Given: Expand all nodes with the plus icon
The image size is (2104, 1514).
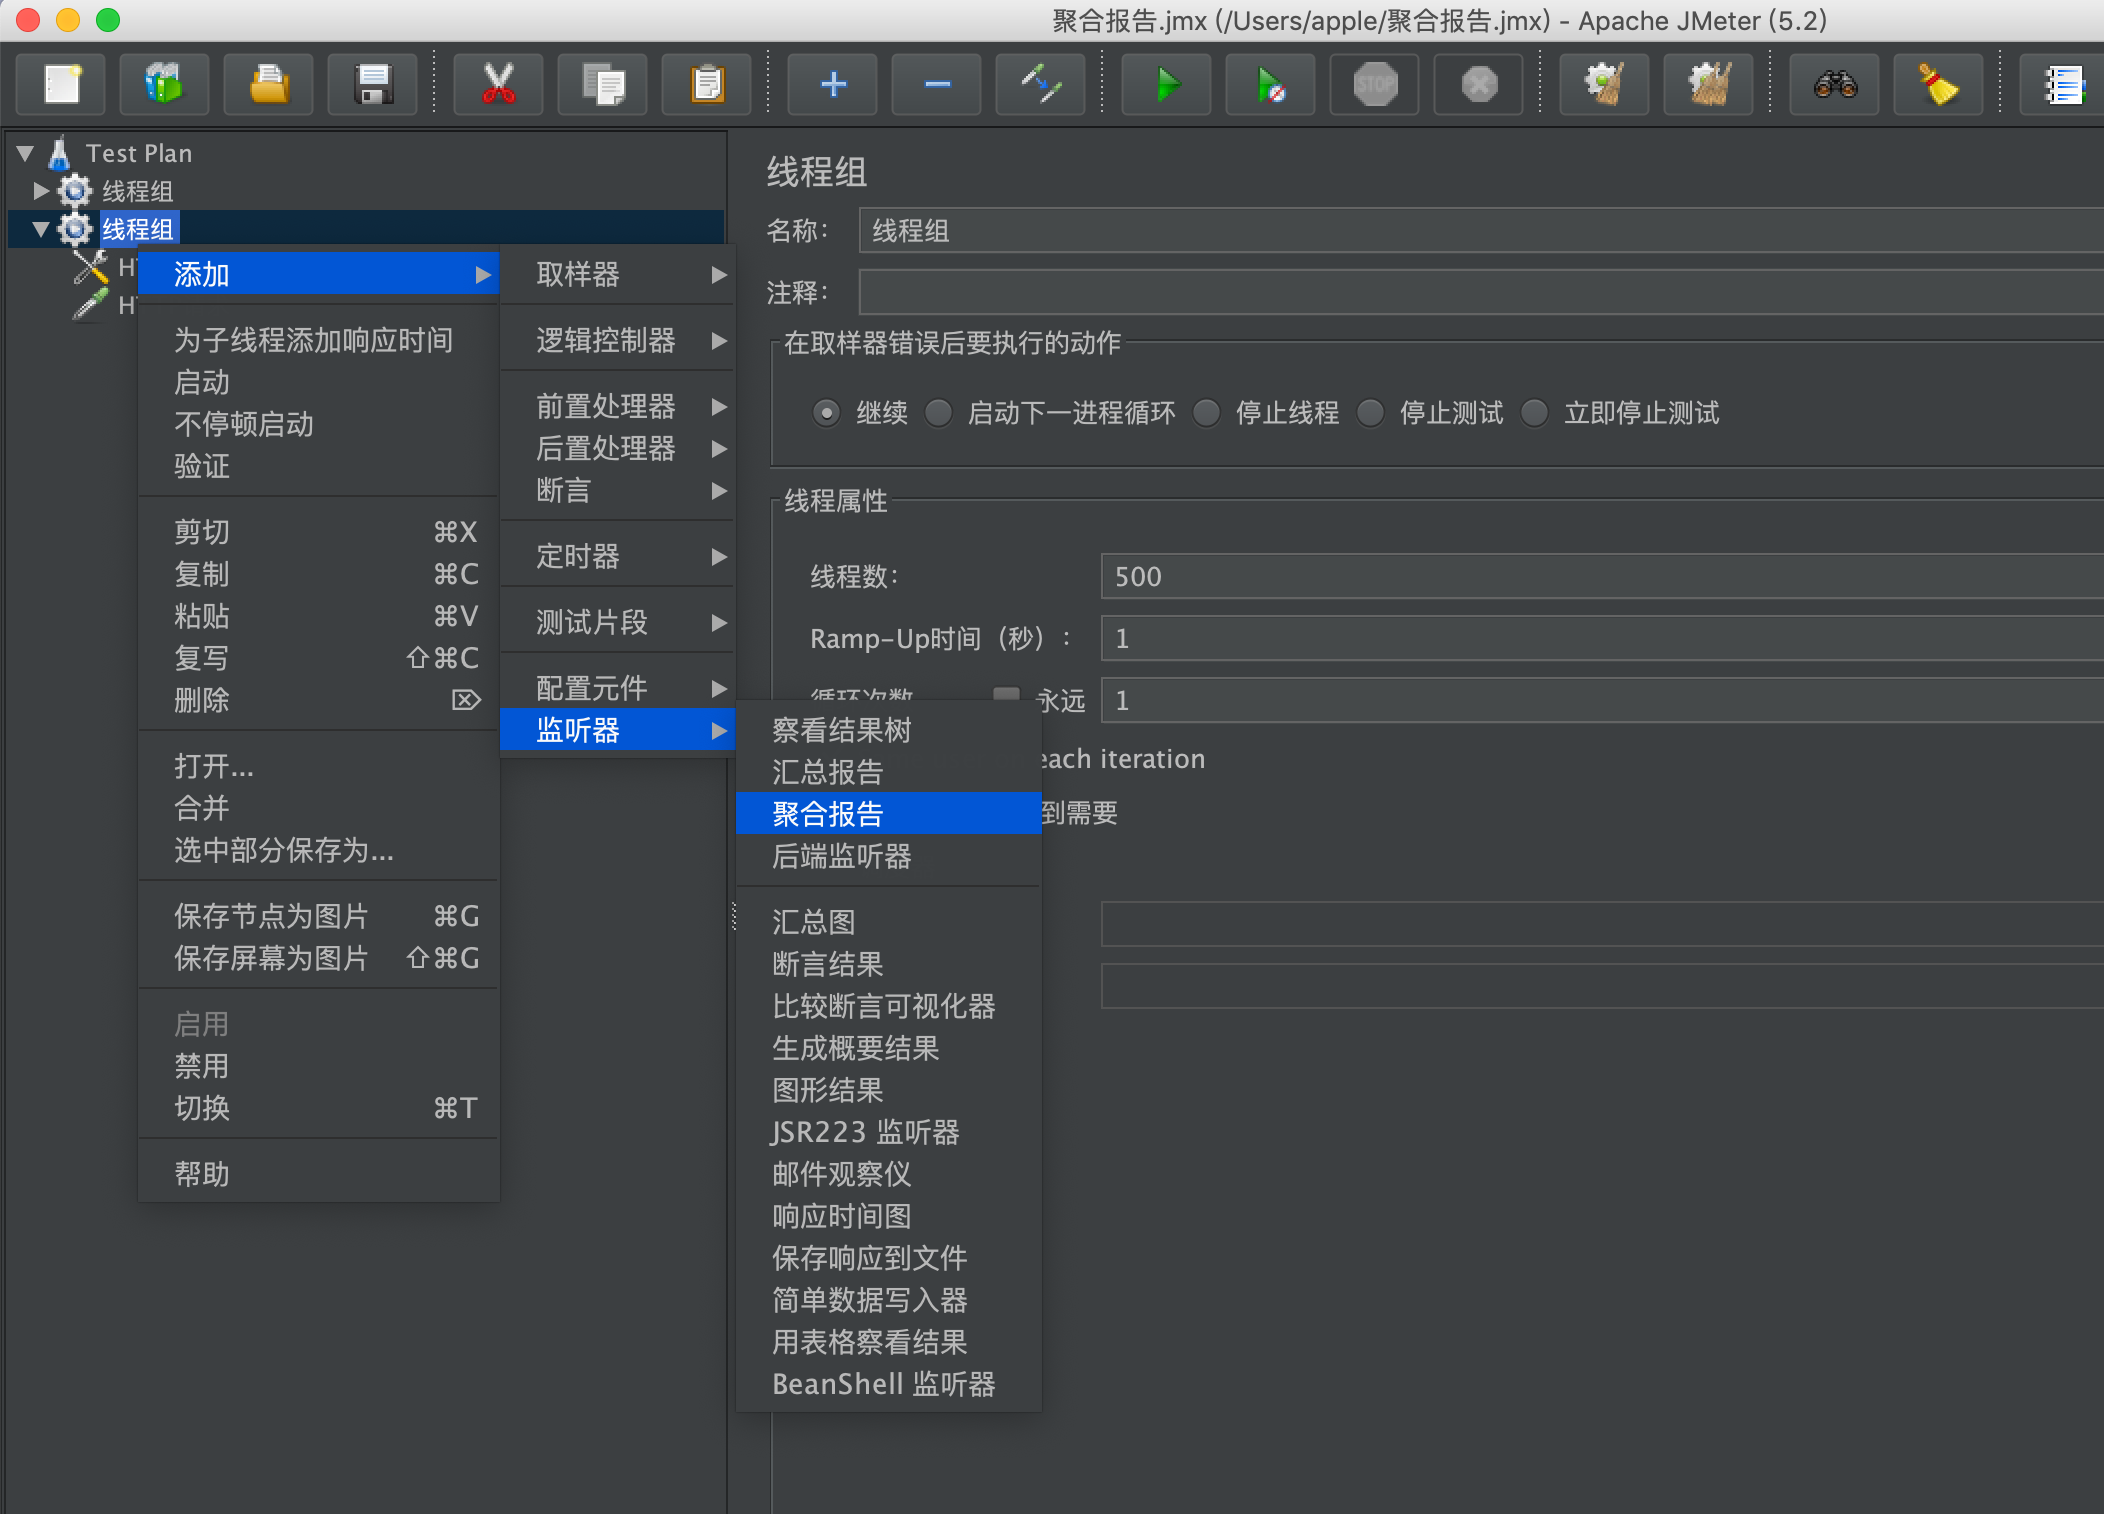Looking at the screenshot, I should [833, 84].
